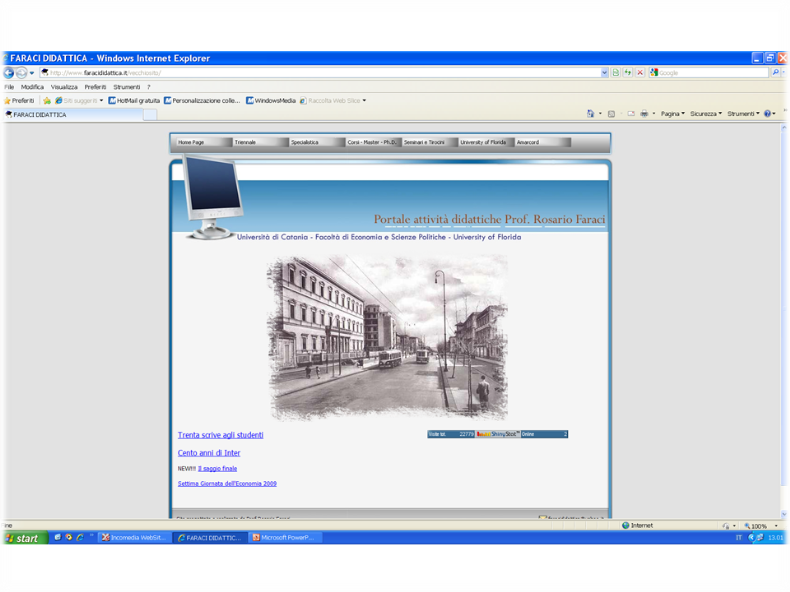Open the Preferiti star favorites button
Viewport: 790px width, 592px height.
(19, 101)
